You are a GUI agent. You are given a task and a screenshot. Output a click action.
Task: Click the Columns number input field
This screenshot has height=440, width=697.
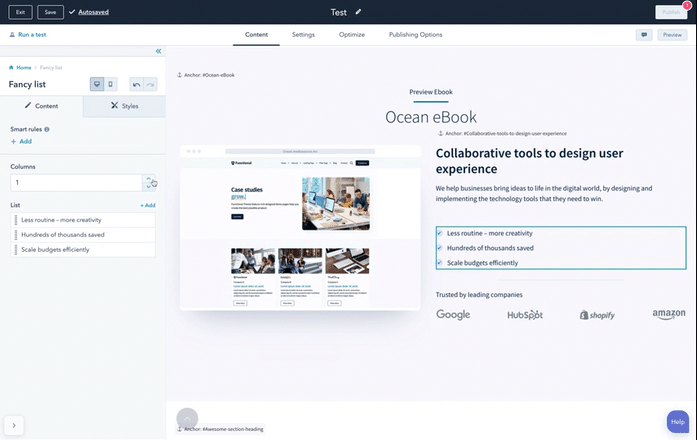(76, 183)
